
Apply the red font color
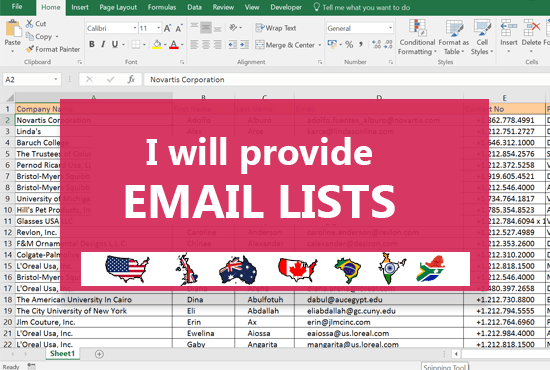(x=174, y=45)
